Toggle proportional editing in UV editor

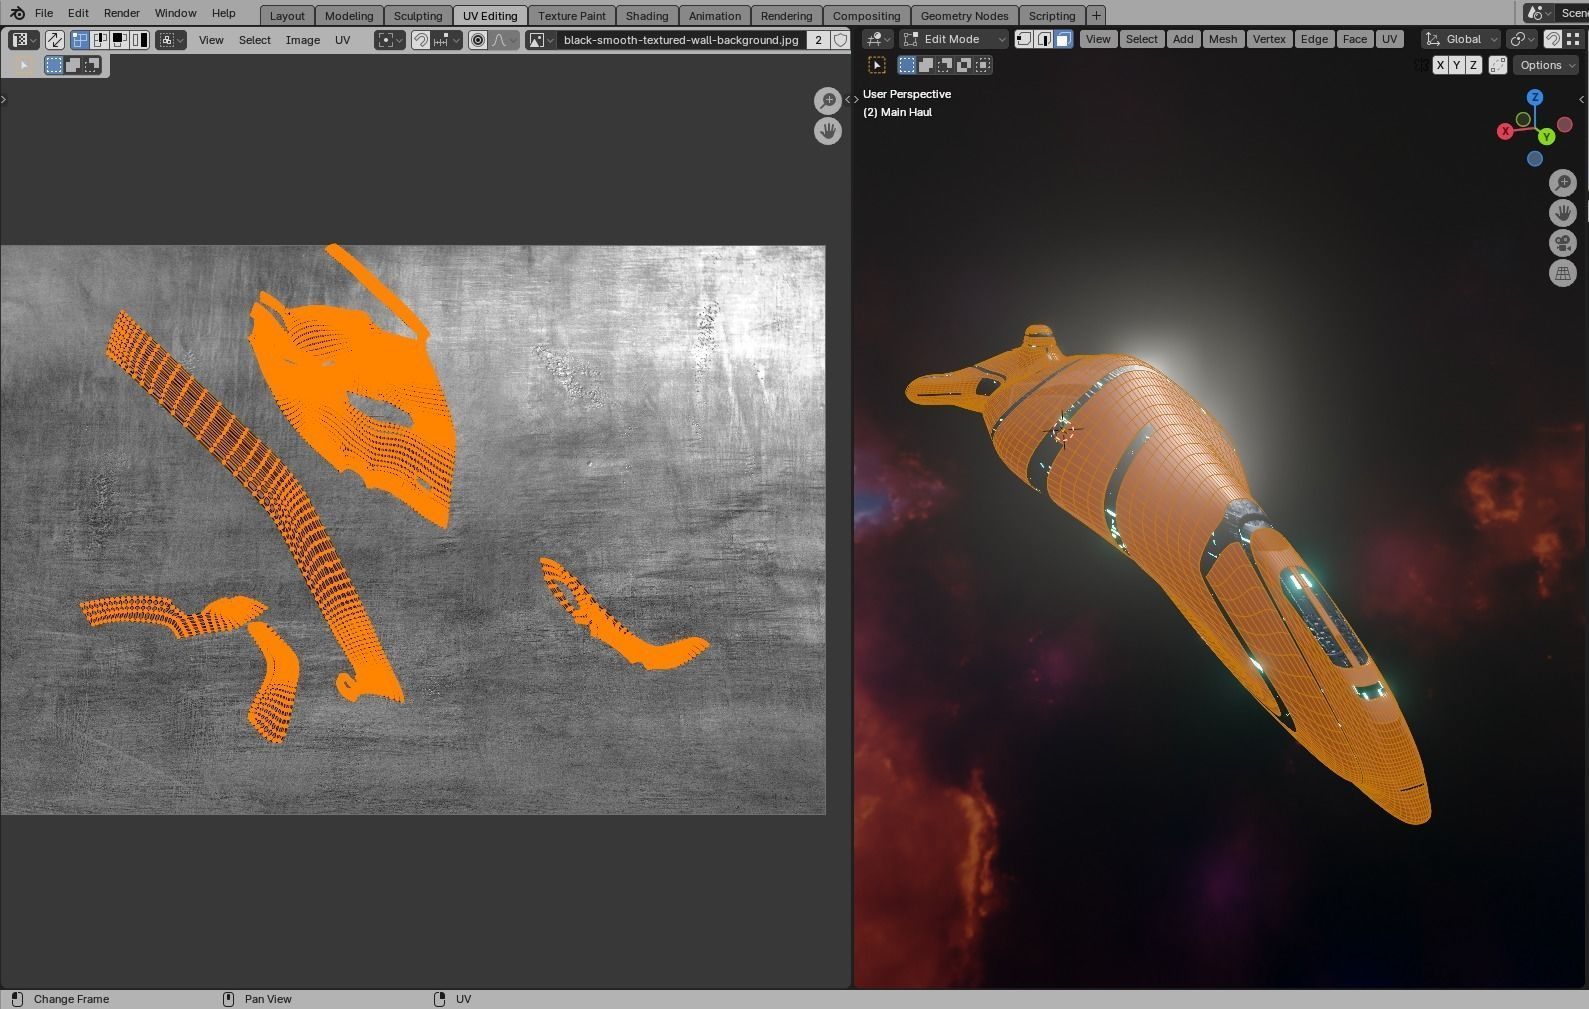[x=478, y=40]
